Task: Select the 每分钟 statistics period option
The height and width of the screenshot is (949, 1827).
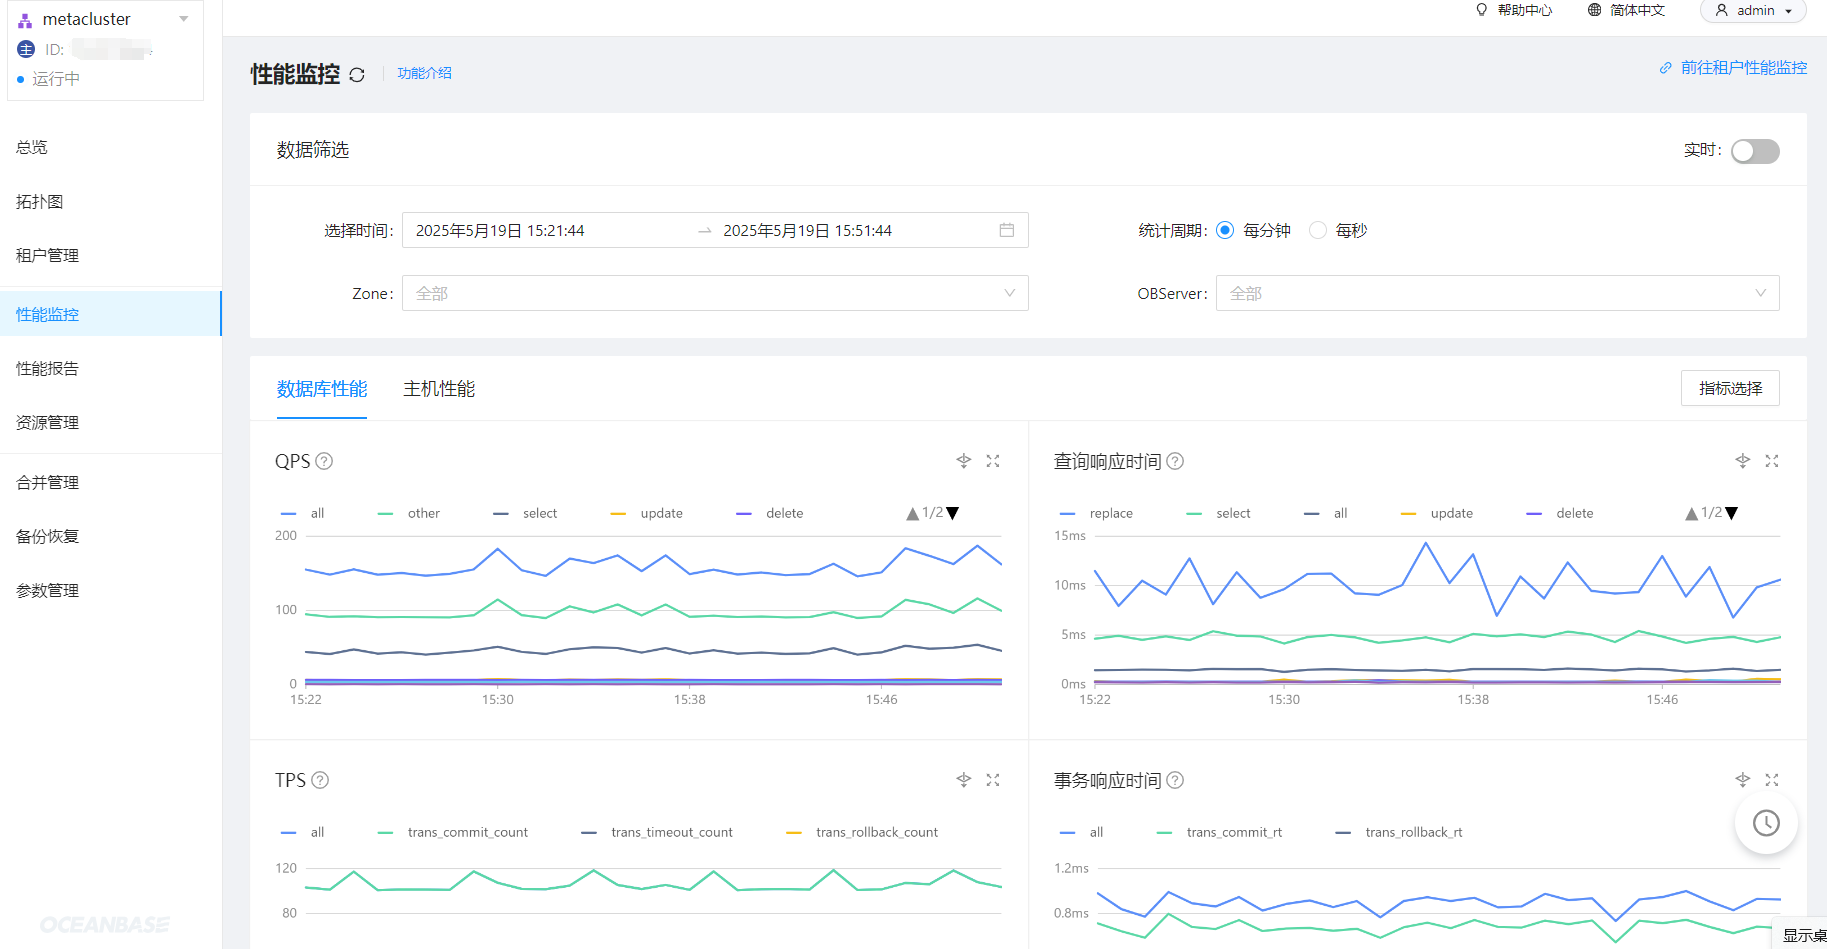Action: pos(1225,231)
